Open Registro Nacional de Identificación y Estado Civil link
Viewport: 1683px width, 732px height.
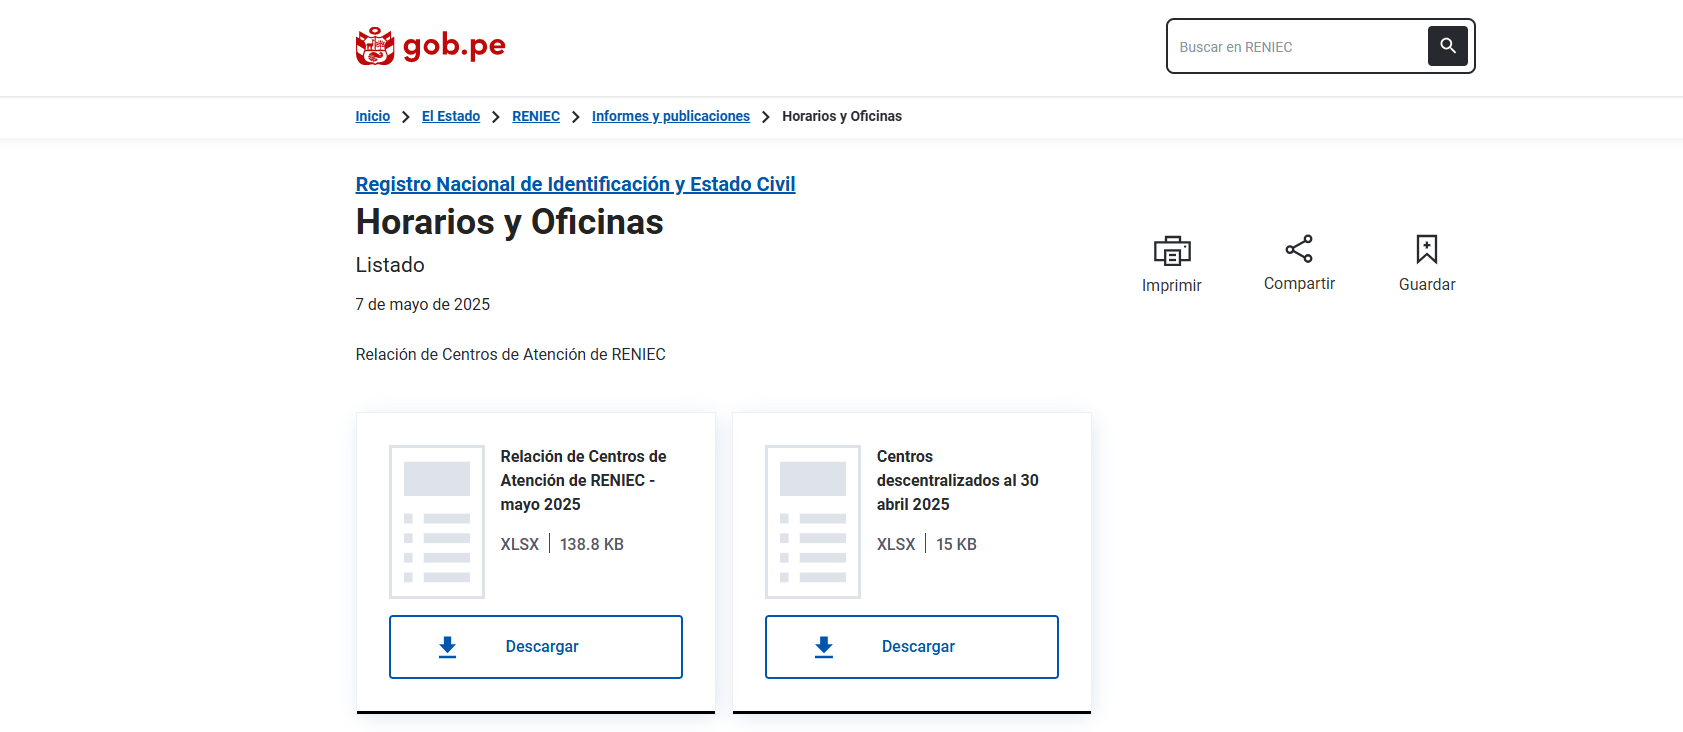click(575, 184)
